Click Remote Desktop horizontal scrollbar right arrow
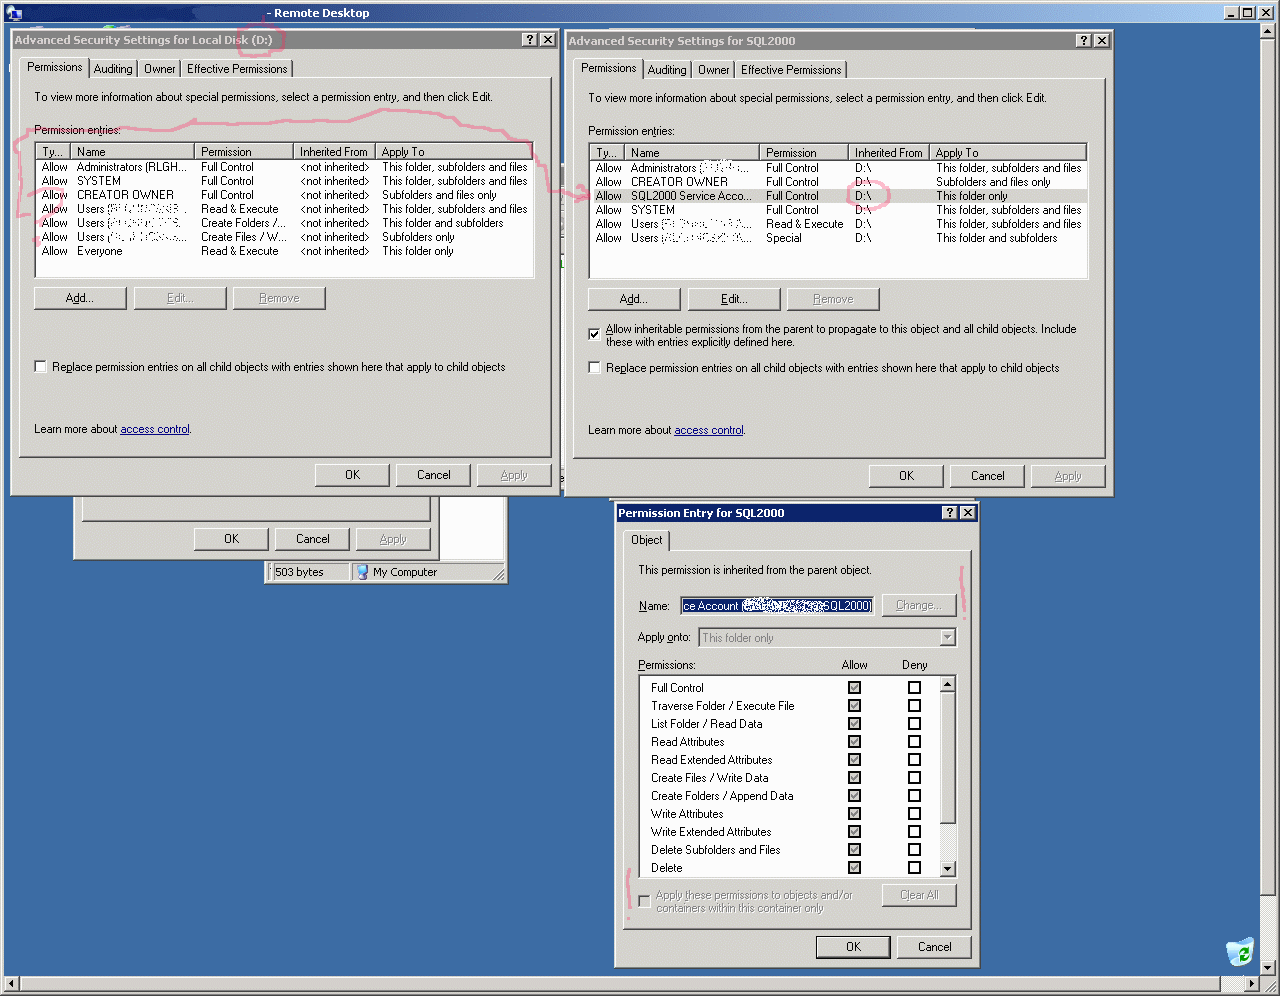Image resolution: width=1280 pixels, height=996 pixels. tap(1251, 984)
